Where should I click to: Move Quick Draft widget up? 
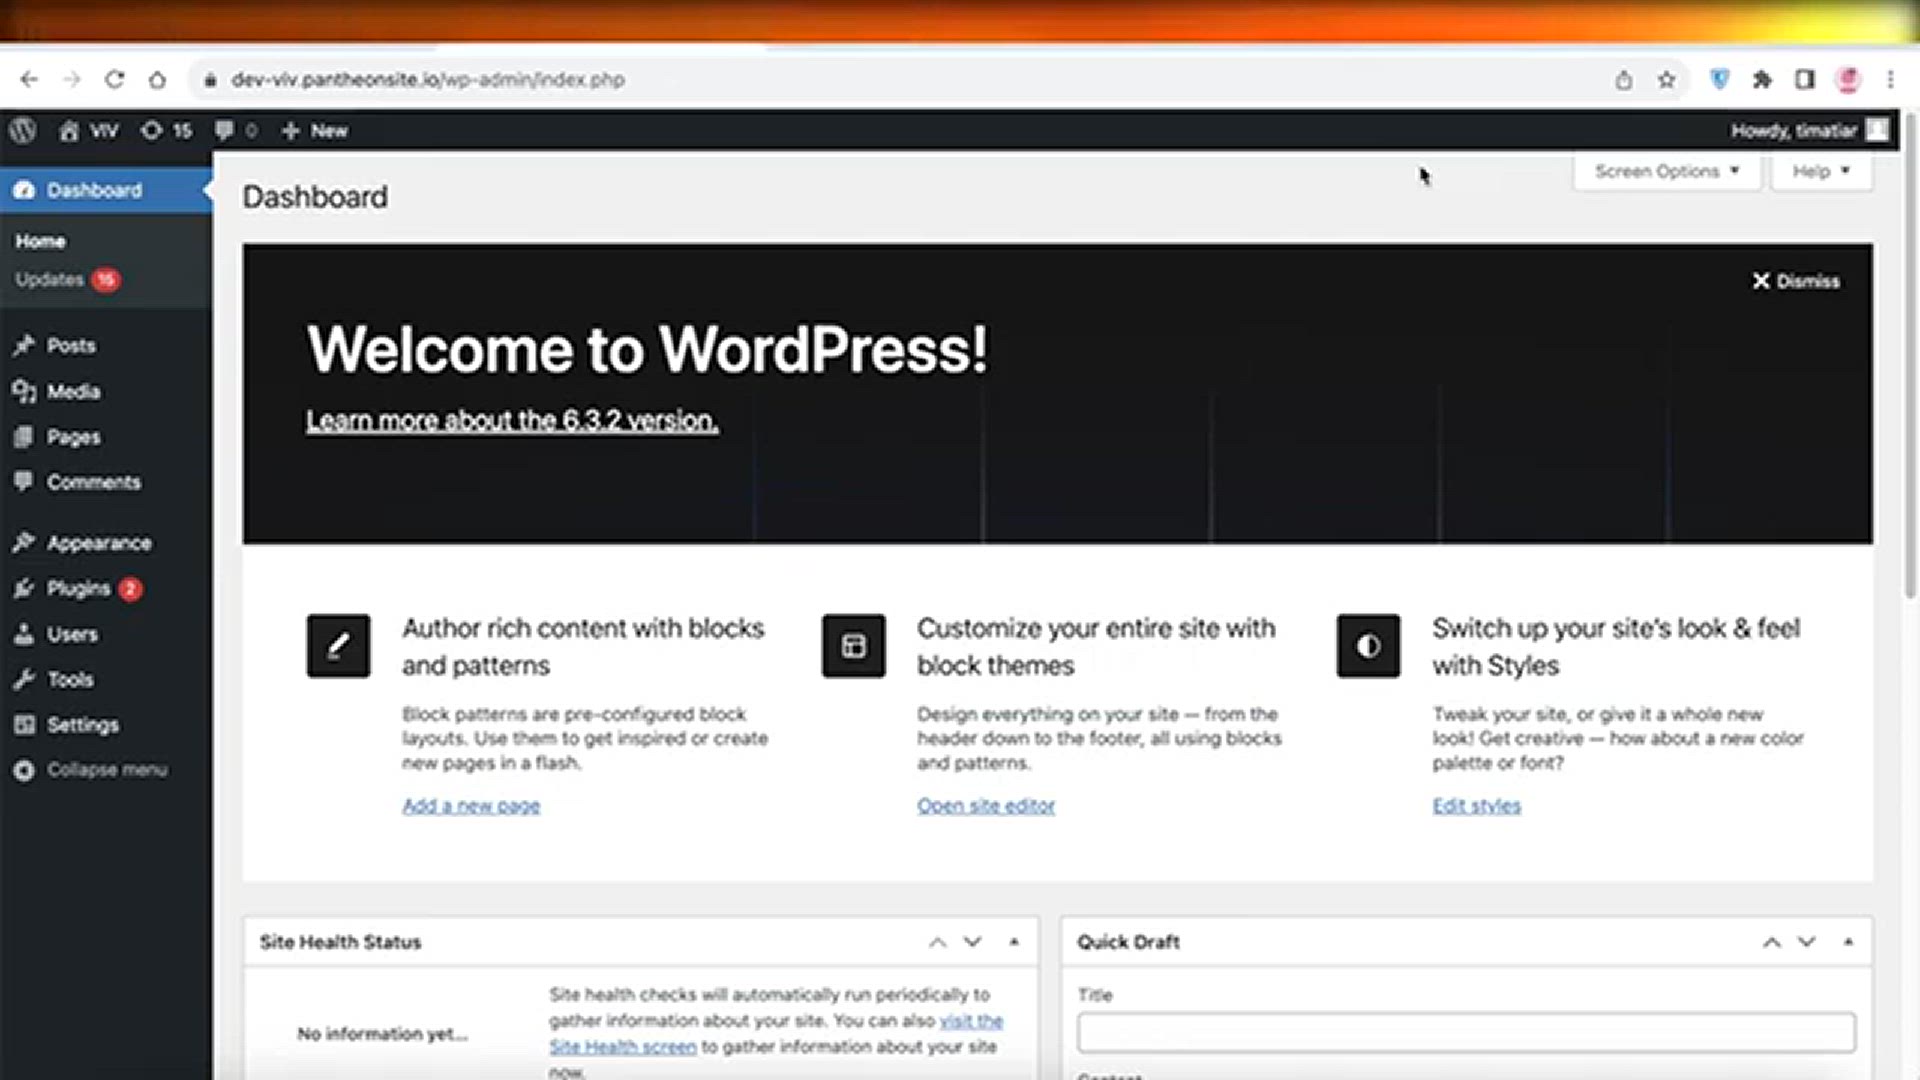[1771, 942]
